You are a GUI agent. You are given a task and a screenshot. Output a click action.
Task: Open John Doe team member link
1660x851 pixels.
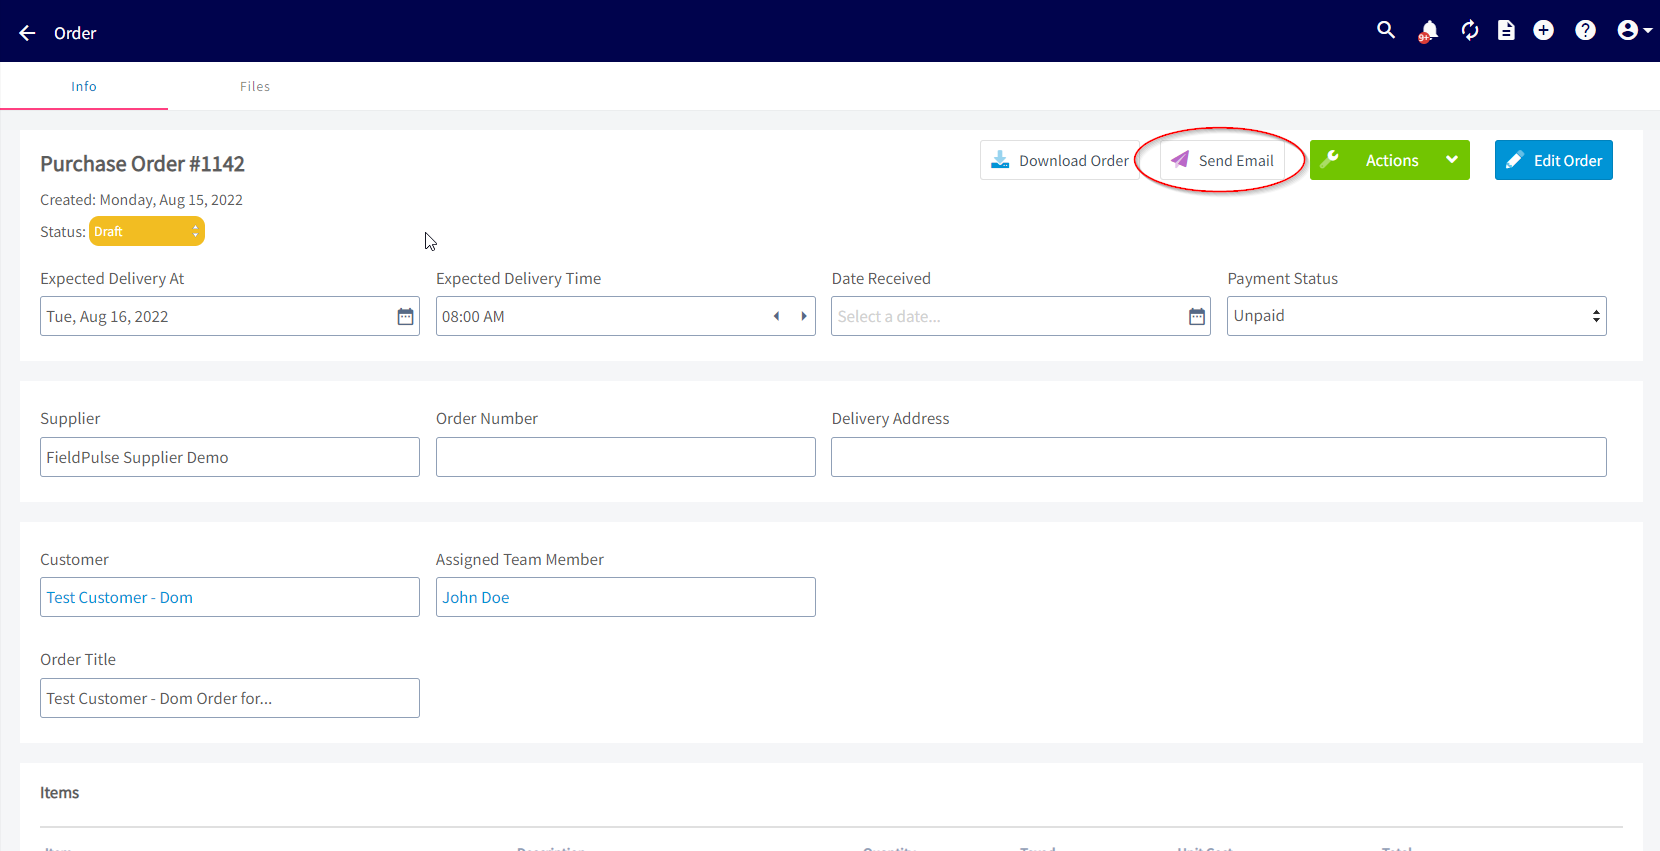pos(476,597)
